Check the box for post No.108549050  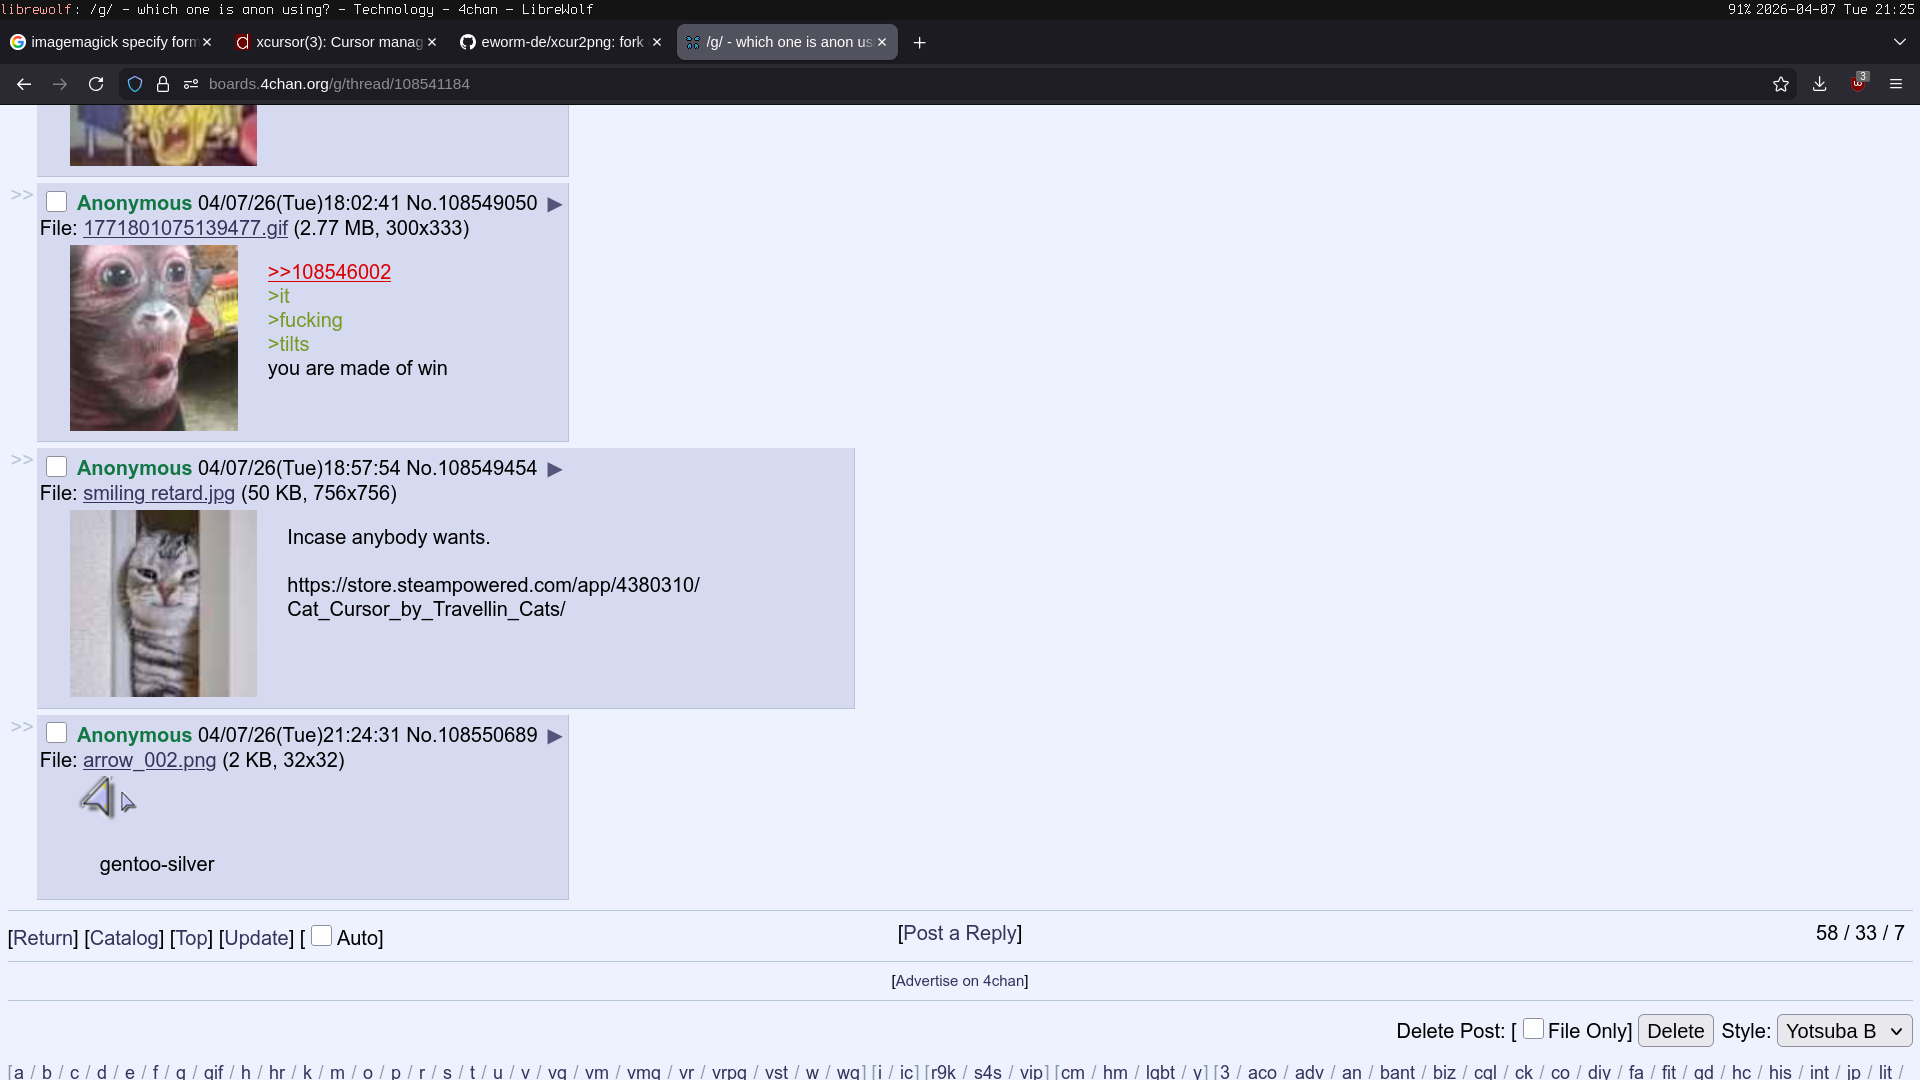(x=57, y=202)
